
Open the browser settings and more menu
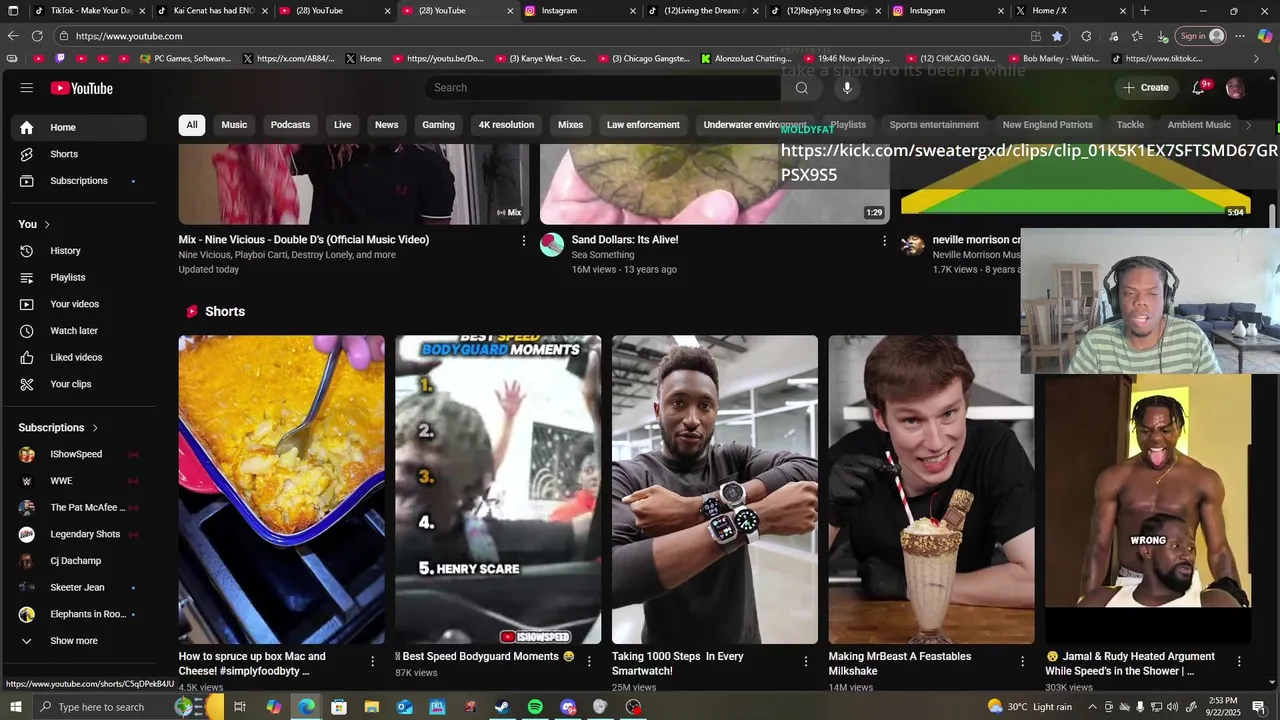pyautogui.click(x=1240, y=36)
